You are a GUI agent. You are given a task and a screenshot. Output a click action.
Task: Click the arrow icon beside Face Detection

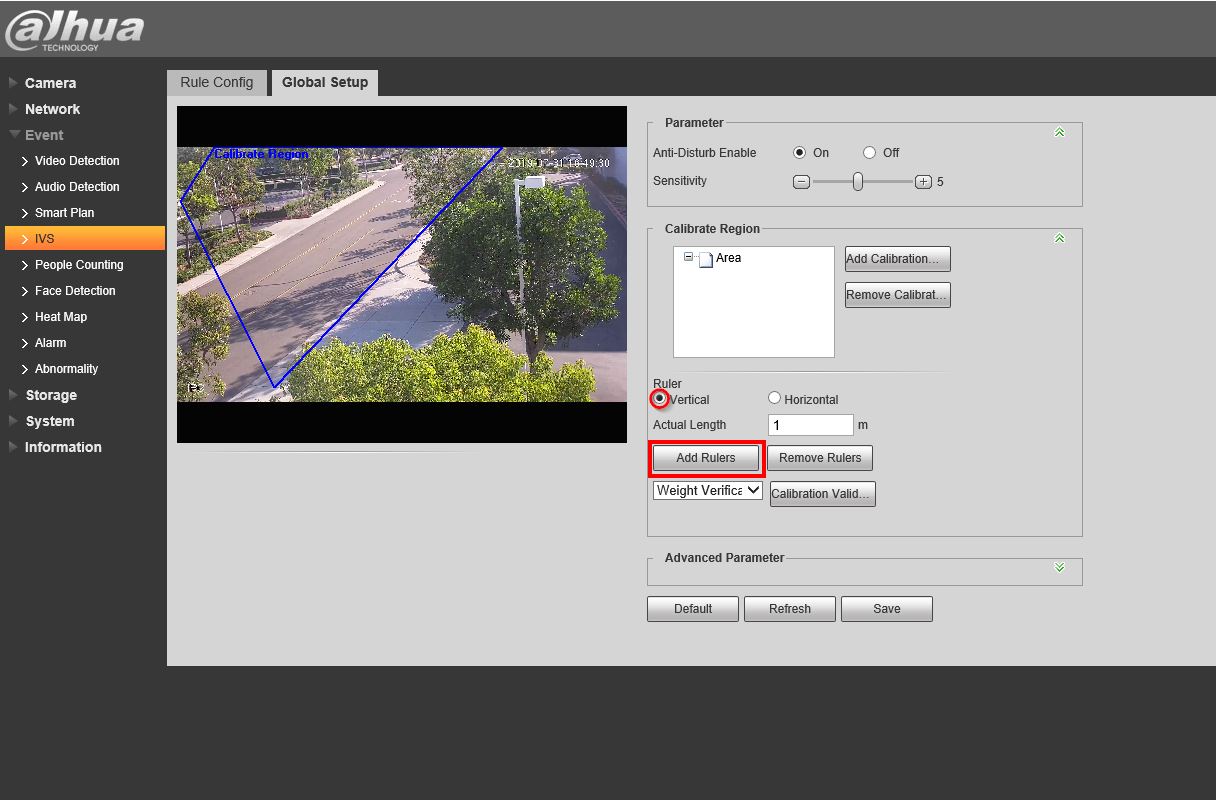[x=25, y=291]
